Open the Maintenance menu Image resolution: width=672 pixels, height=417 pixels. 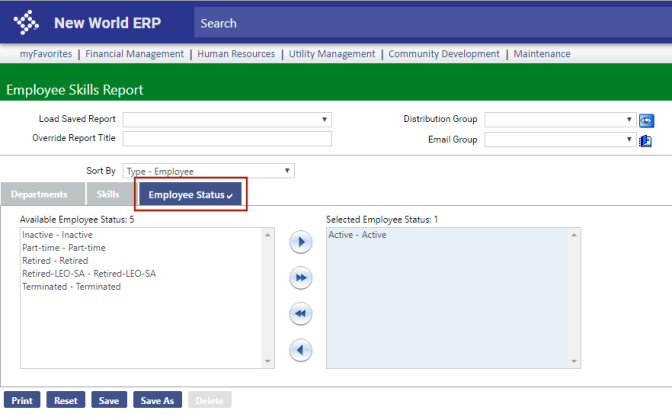542,54
